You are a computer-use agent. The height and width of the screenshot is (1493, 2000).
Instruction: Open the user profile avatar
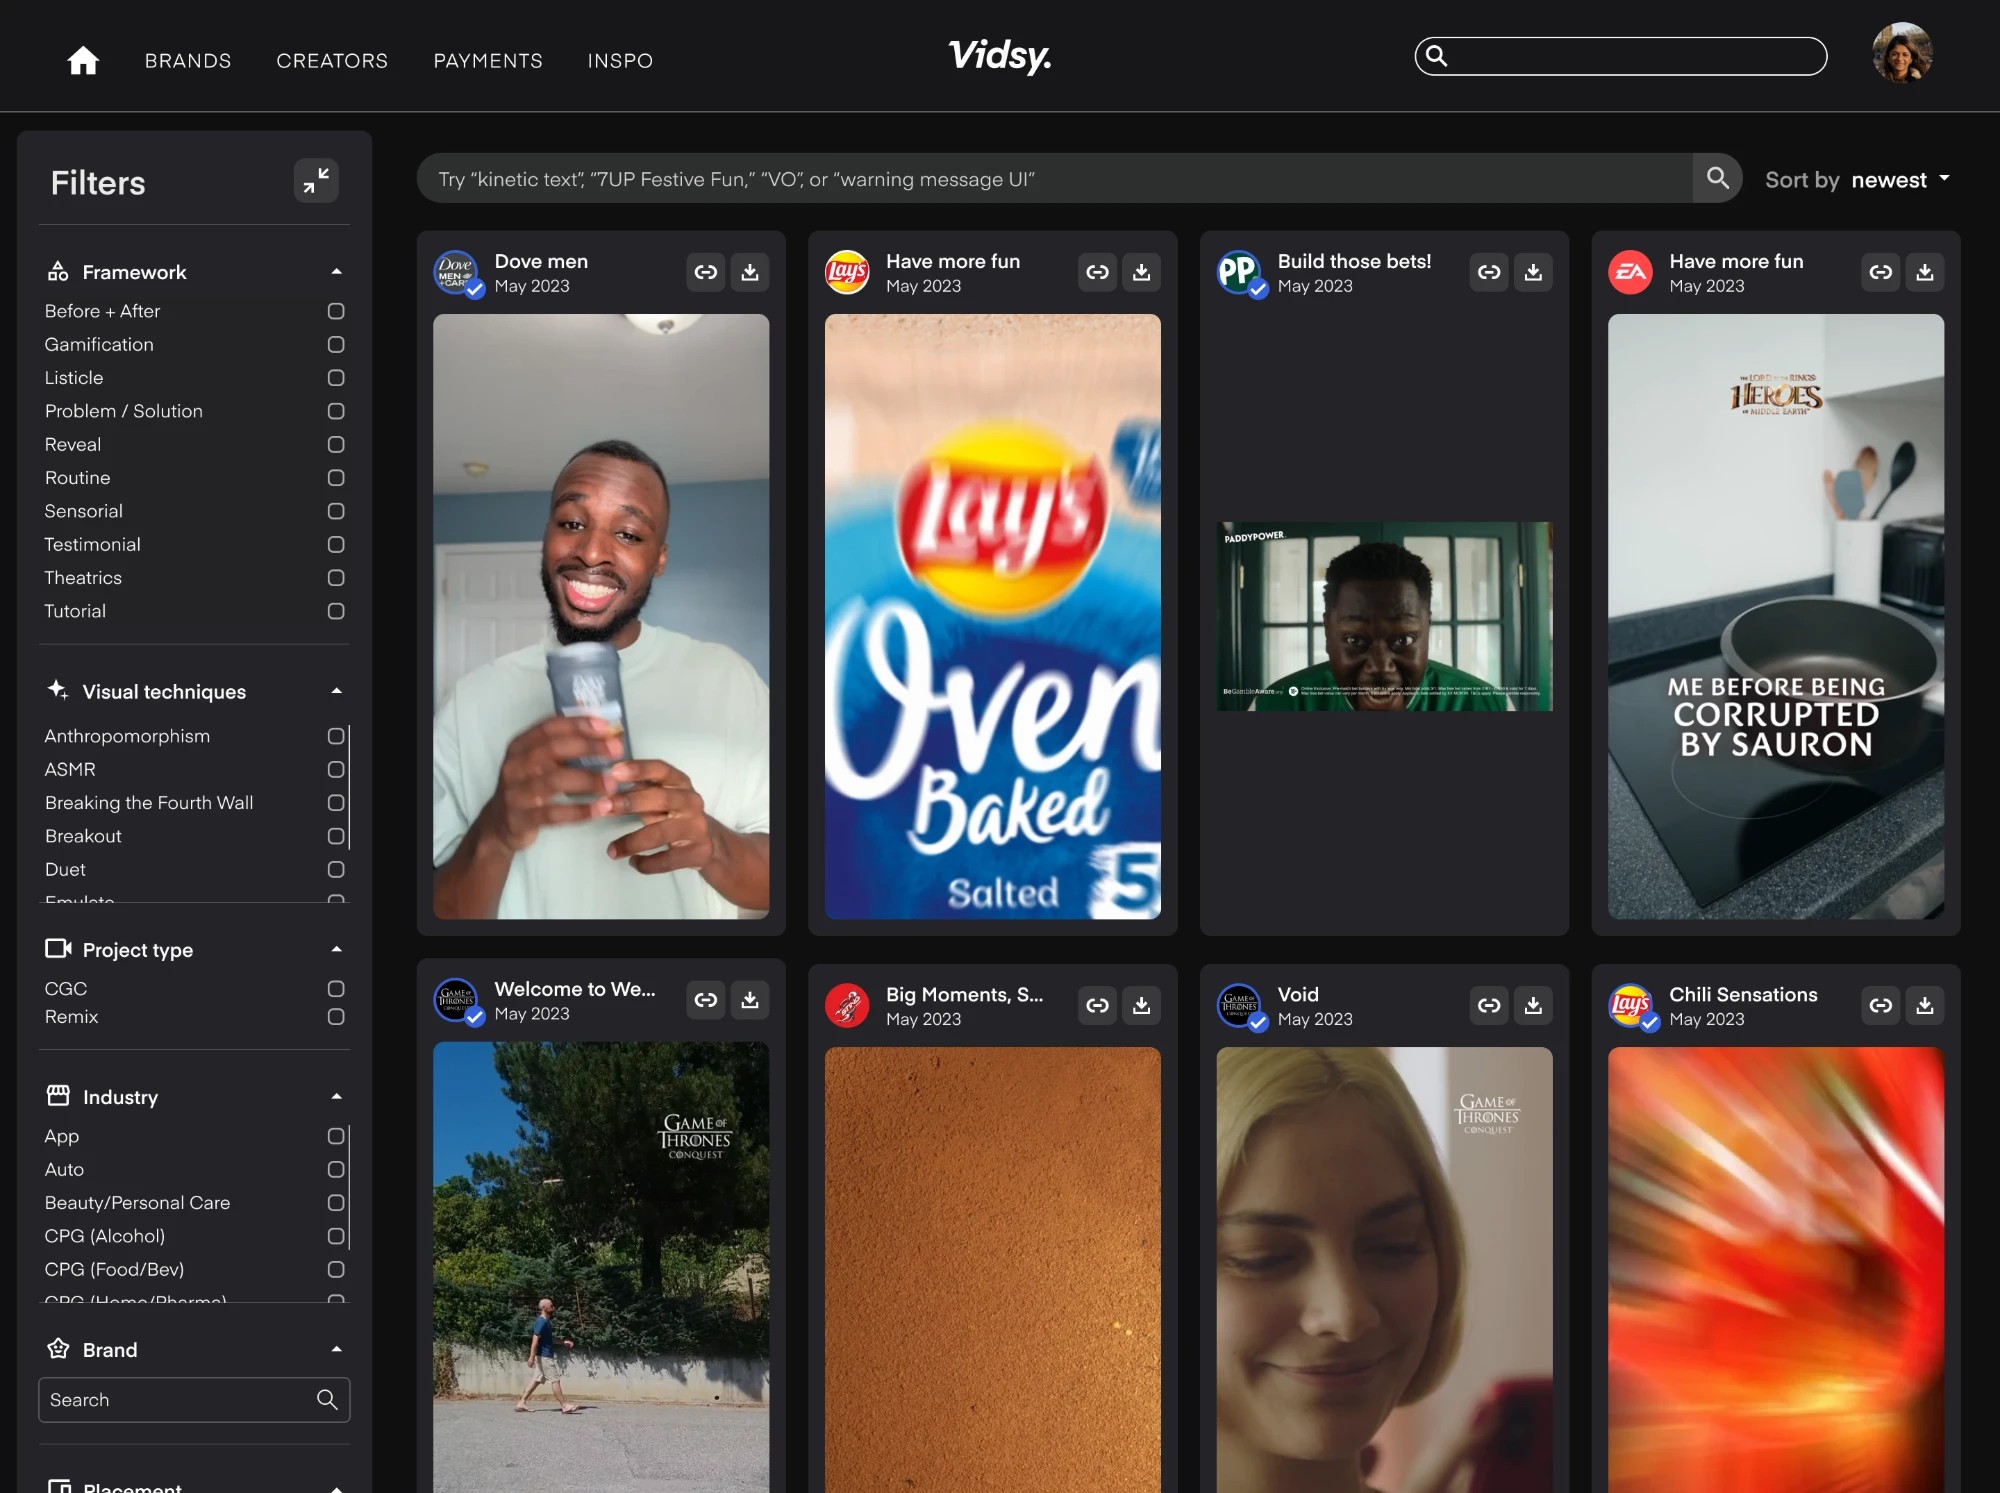1902,53
